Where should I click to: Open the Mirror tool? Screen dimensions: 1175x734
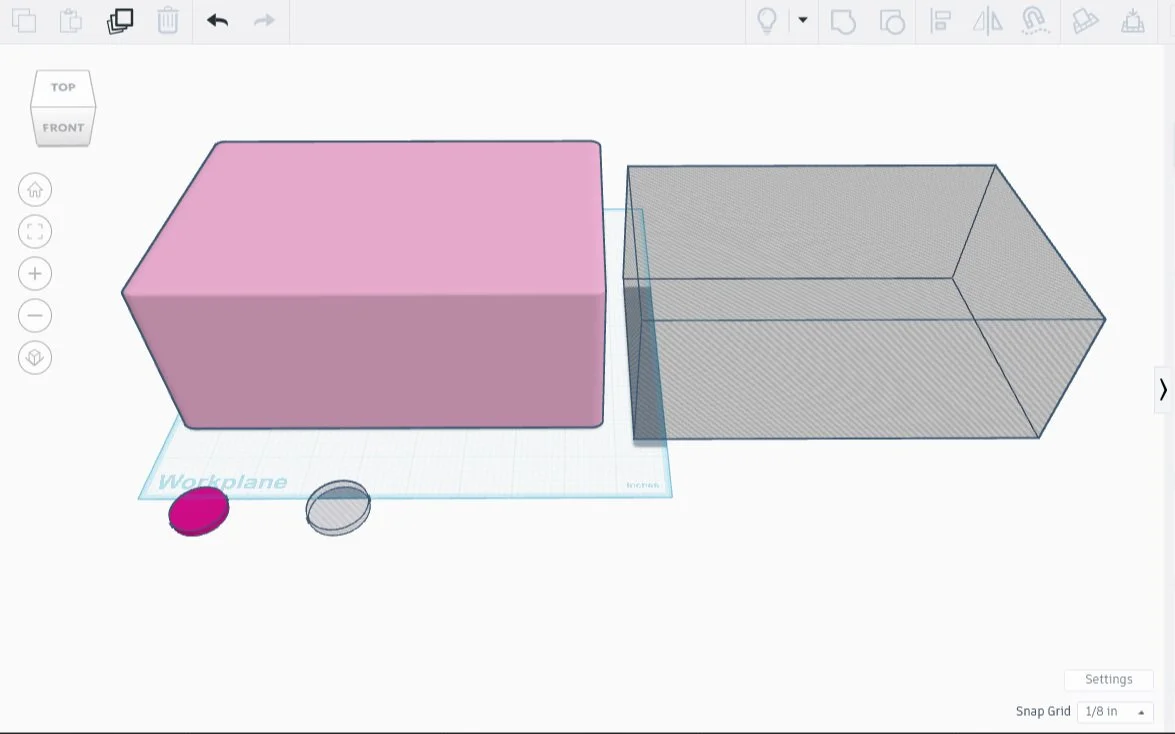click(988, 21)
